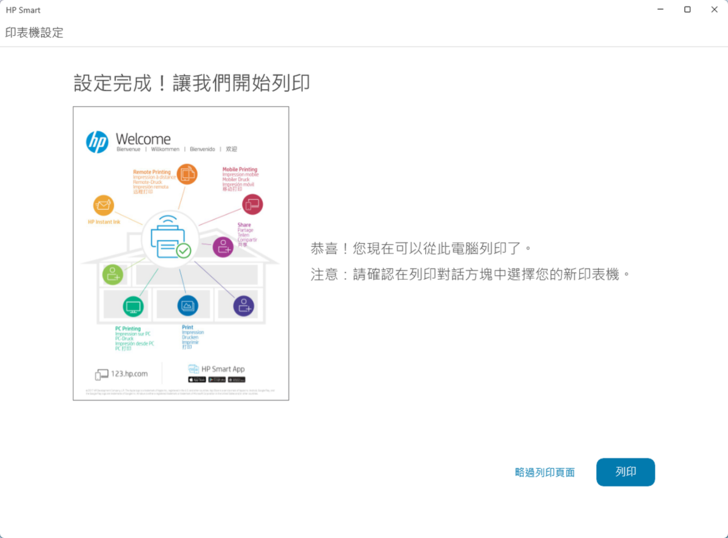Viewport: 728px width, 538px height.
Task: Click the Welcome heading on the preview page
Action: [x=143, y=139]
